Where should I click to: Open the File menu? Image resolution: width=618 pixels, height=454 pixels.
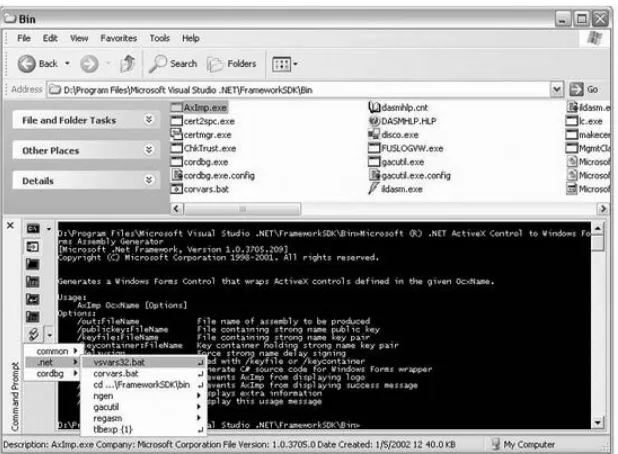click(24, 38)
